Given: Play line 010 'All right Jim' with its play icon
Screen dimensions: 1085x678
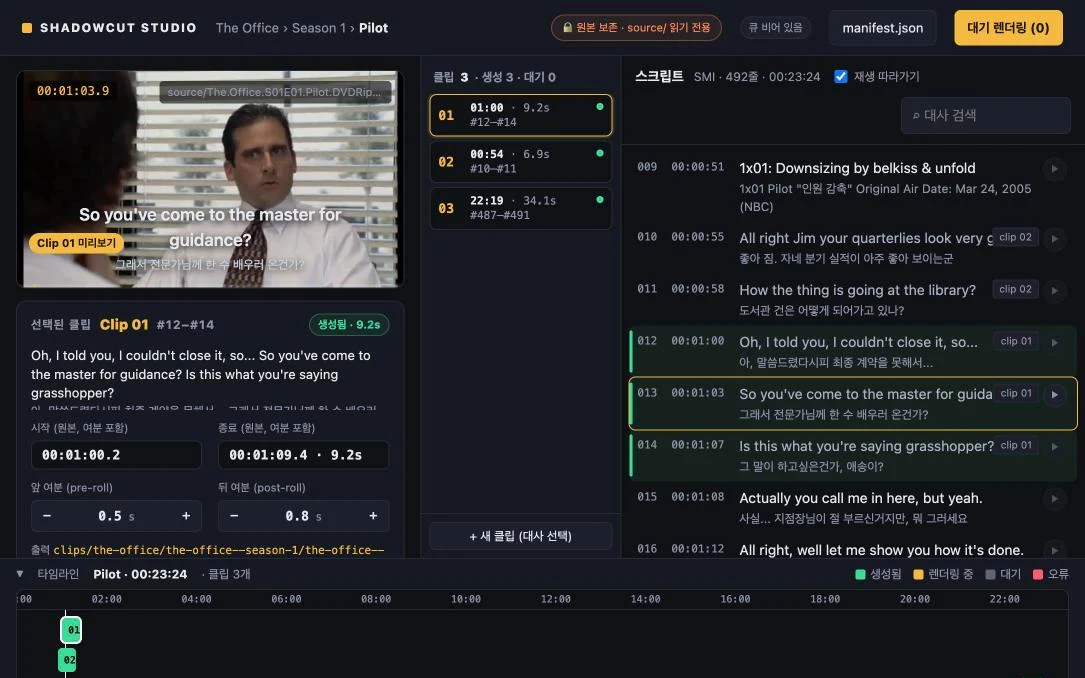Looking at the screenshot, I should pyautogui.click(x=1054, y=239).
